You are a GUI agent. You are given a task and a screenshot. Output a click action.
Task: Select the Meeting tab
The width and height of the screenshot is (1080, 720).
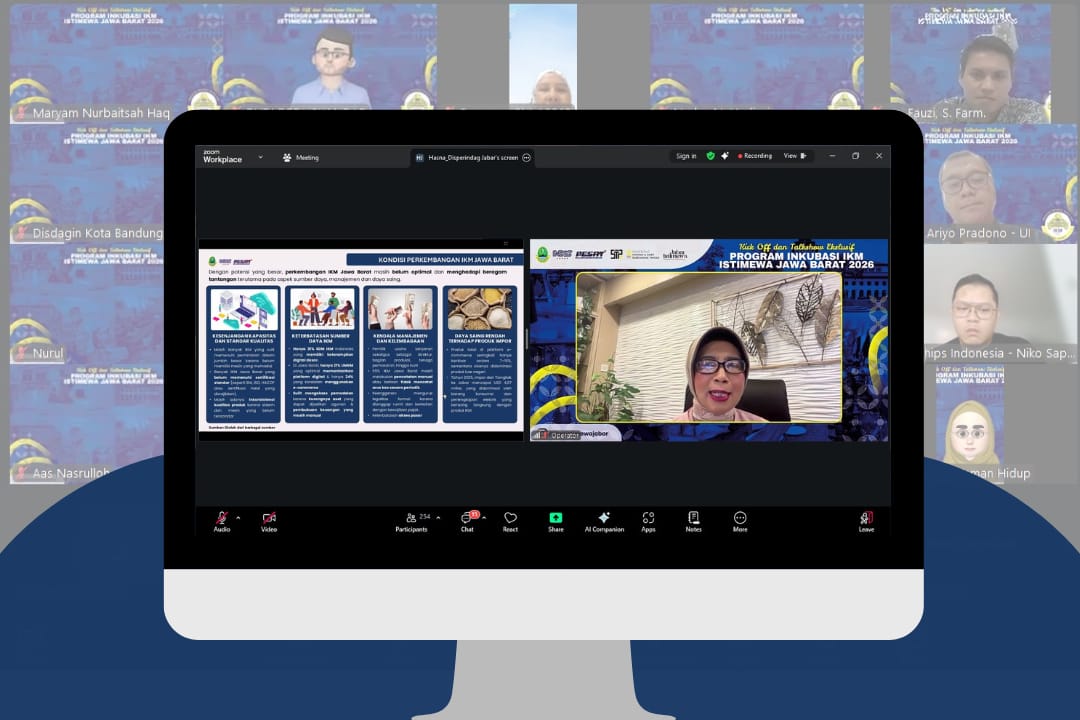[300, 157]
